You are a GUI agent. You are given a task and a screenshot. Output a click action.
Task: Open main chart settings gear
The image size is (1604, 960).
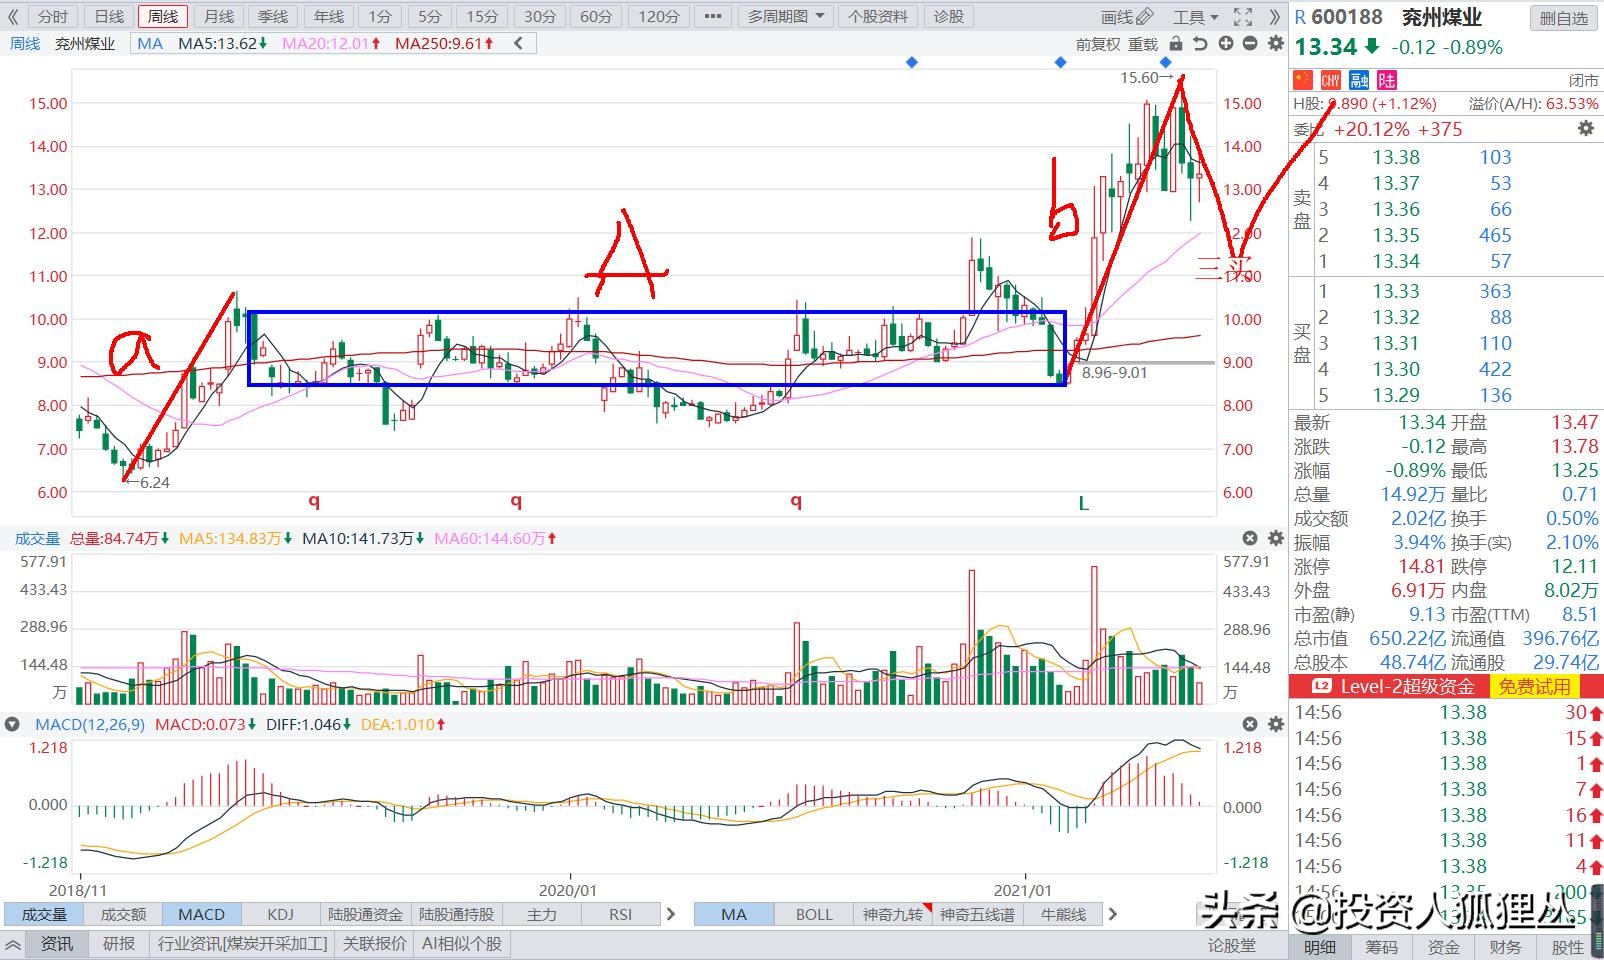[x=1275, y=44]
